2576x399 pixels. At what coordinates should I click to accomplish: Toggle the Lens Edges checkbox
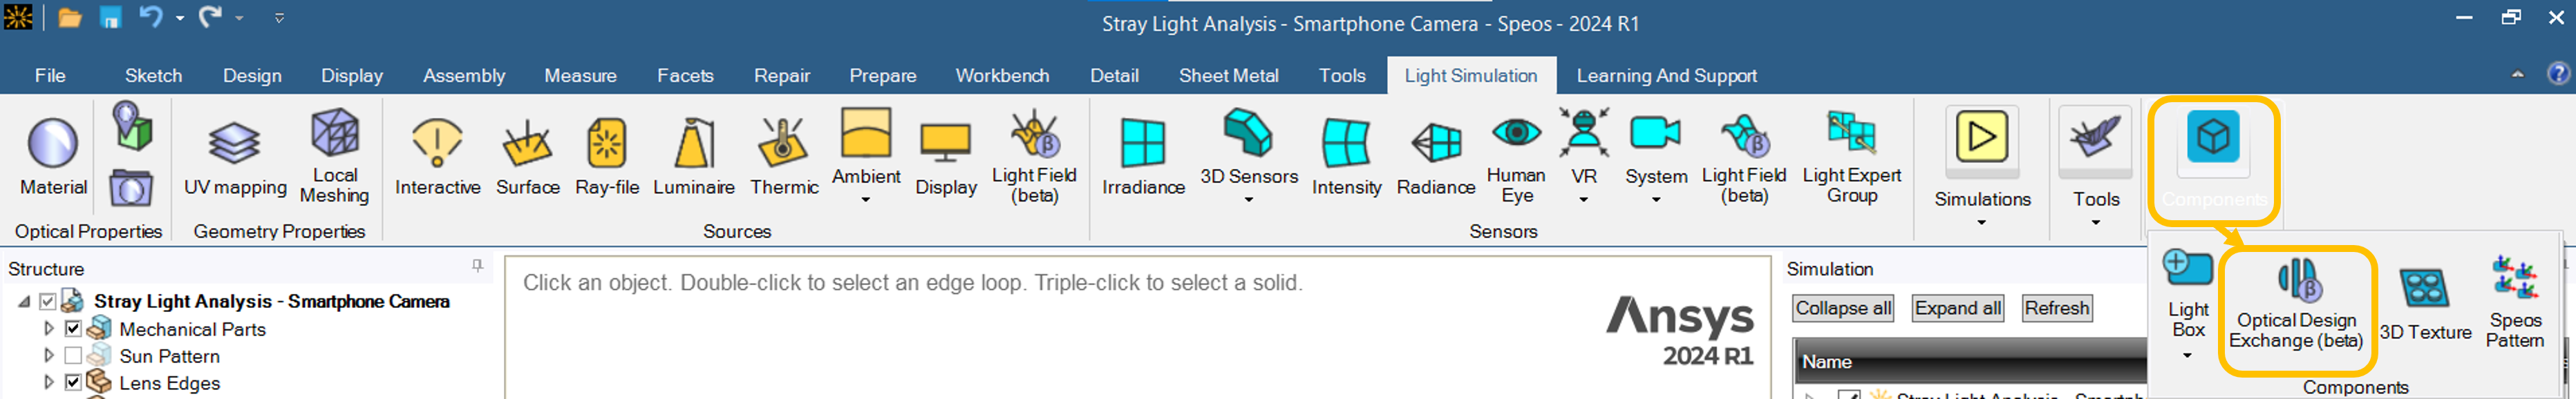coord(72,382)
